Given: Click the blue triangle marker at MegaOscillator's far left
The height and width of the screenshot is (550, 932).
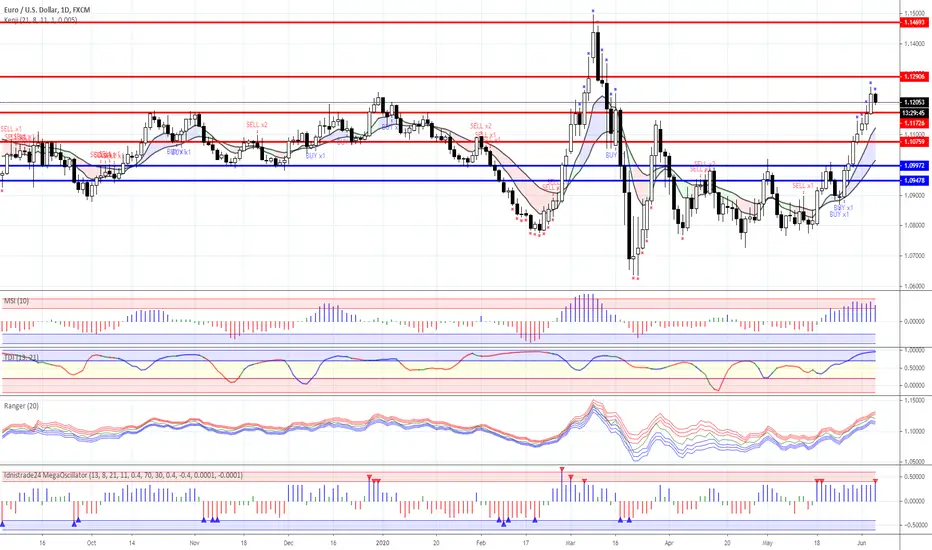Looking at the screenshot, I should [x=2, y=524].
